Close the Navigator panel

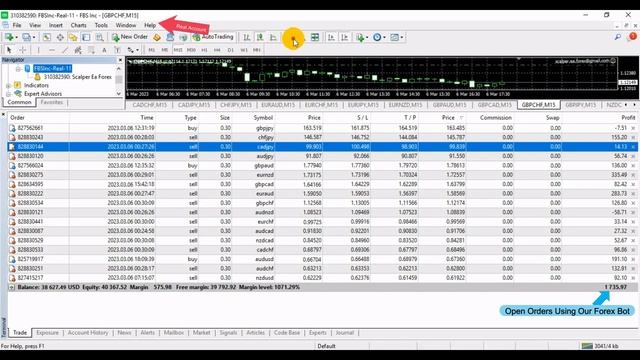[x=120, y=60]
